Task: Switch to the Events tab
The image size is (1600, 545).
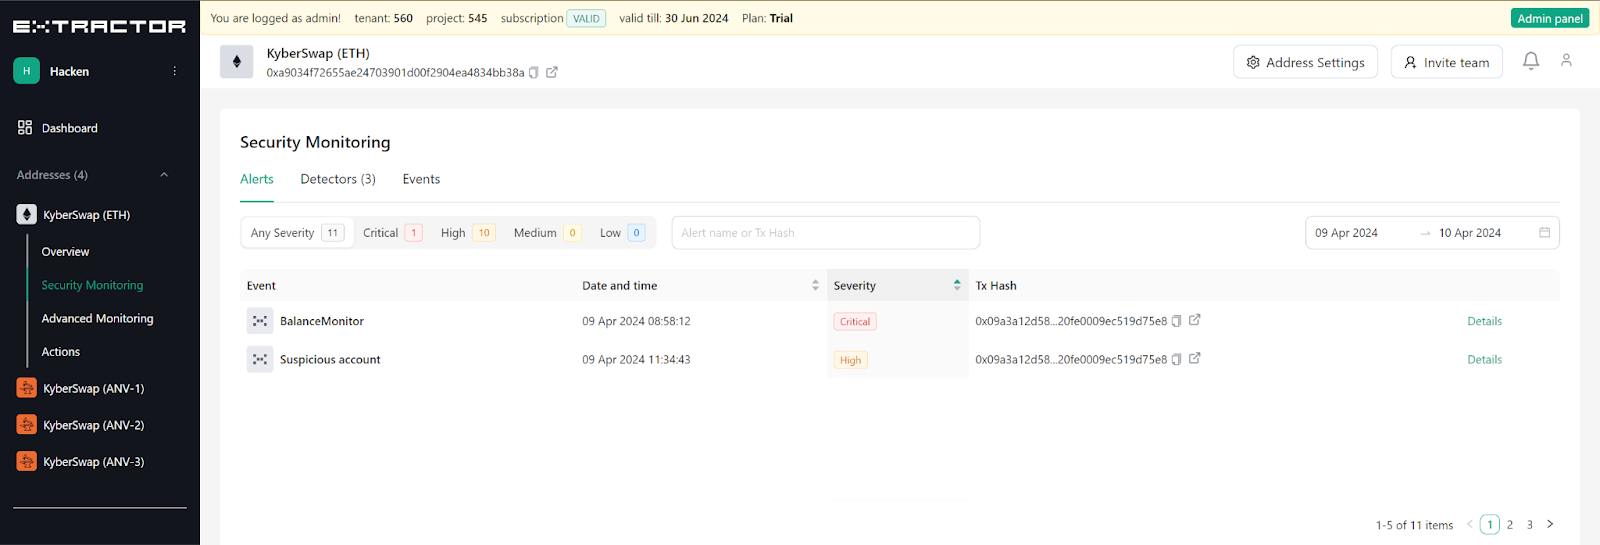Action: coord(421,179)
